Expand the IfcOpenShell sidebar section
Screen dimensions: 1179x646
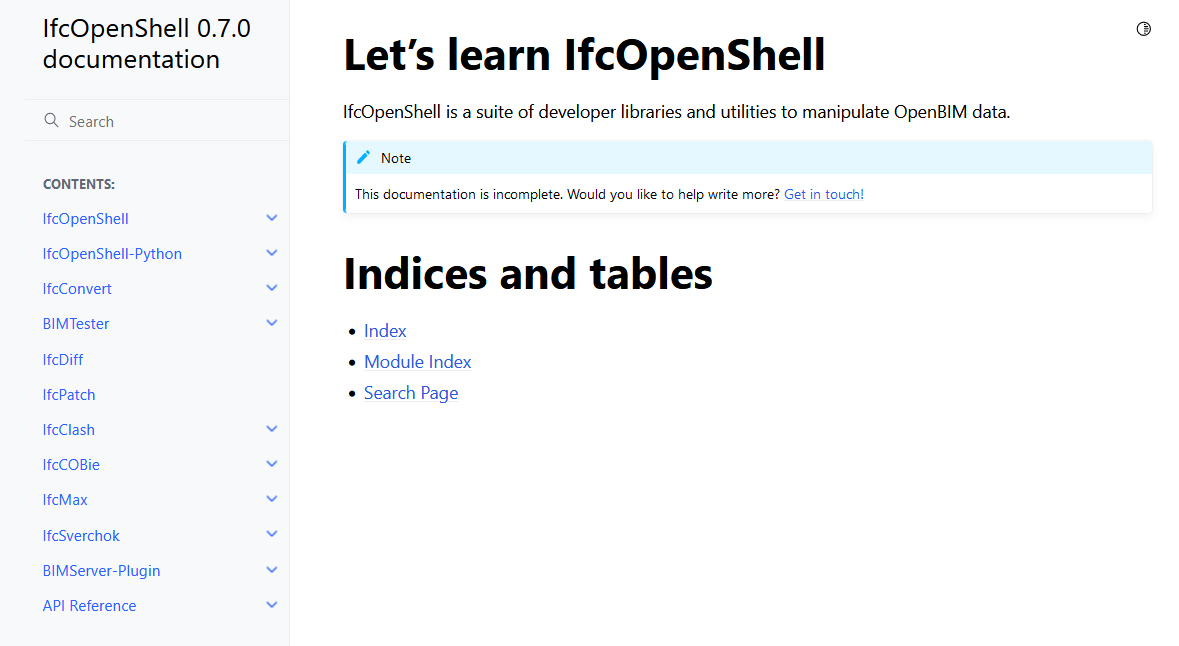(271, 218)
